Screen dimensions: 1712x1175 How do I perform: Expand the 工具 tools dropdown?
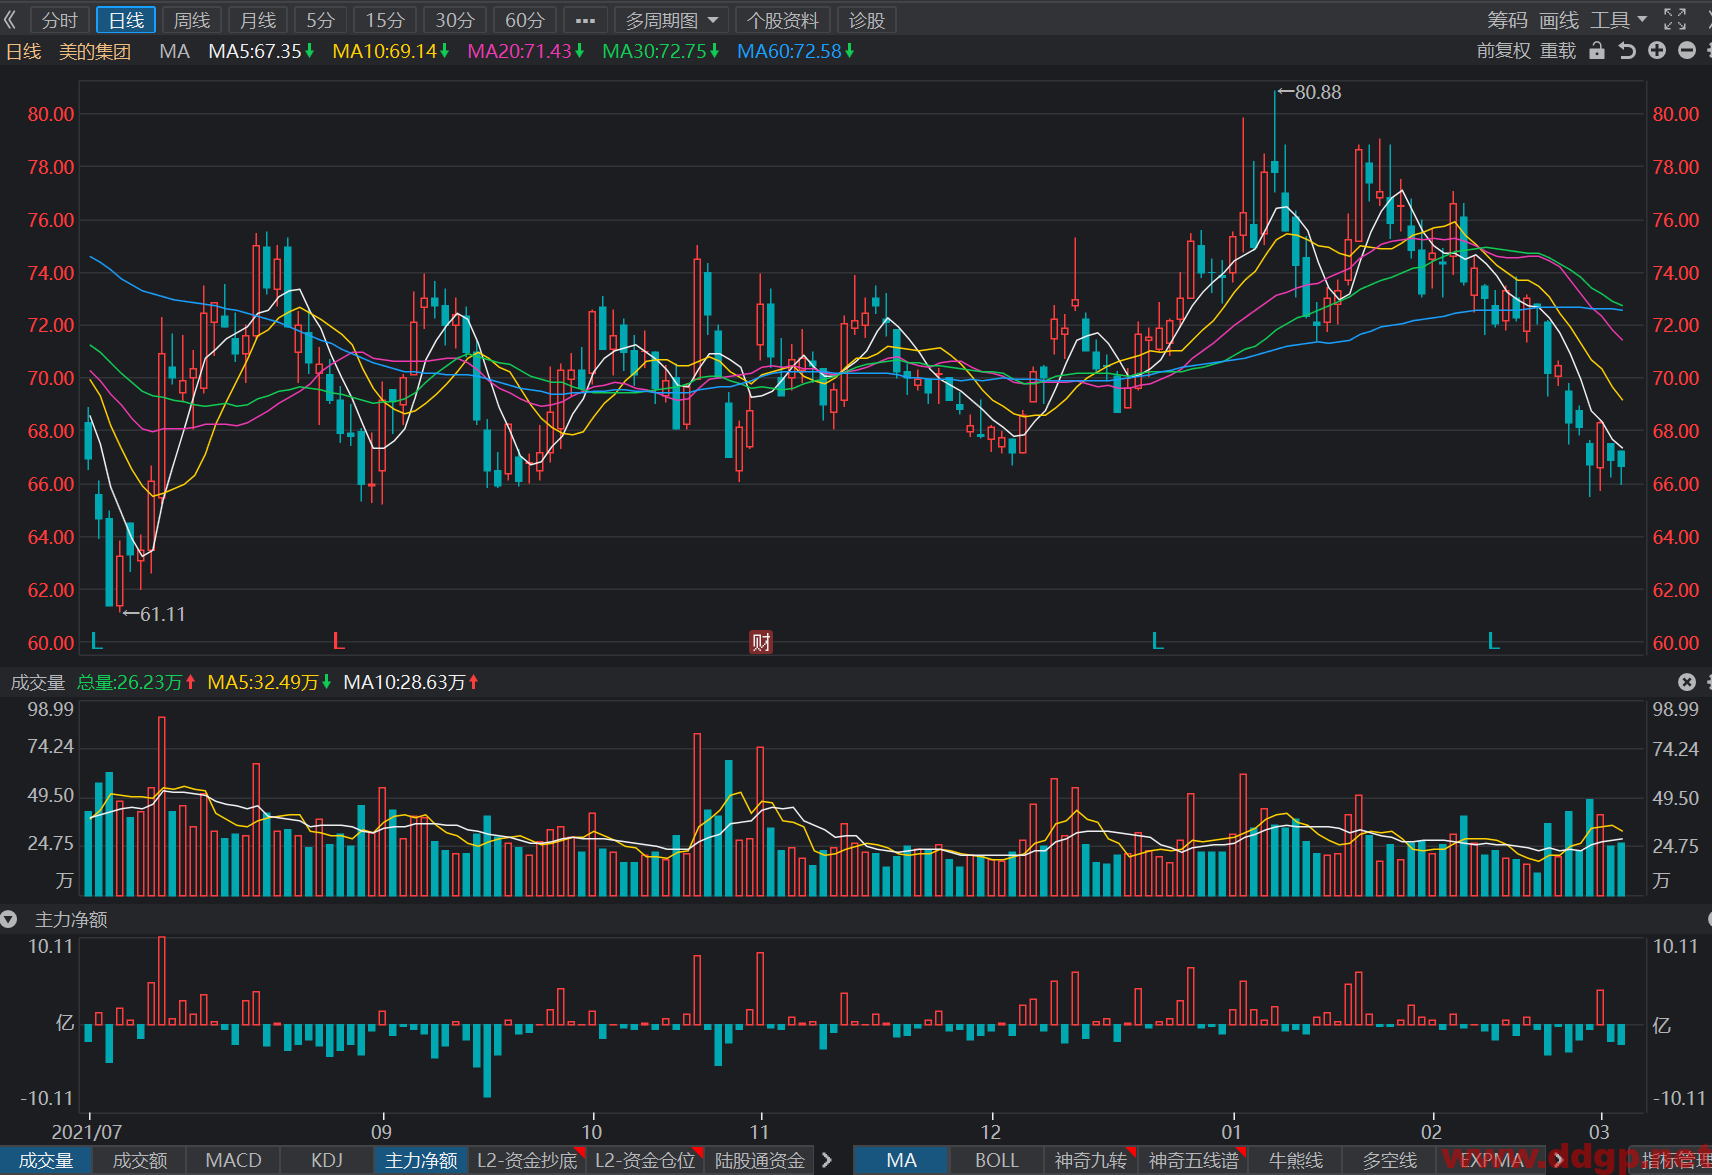click(x=1618, y=20)
